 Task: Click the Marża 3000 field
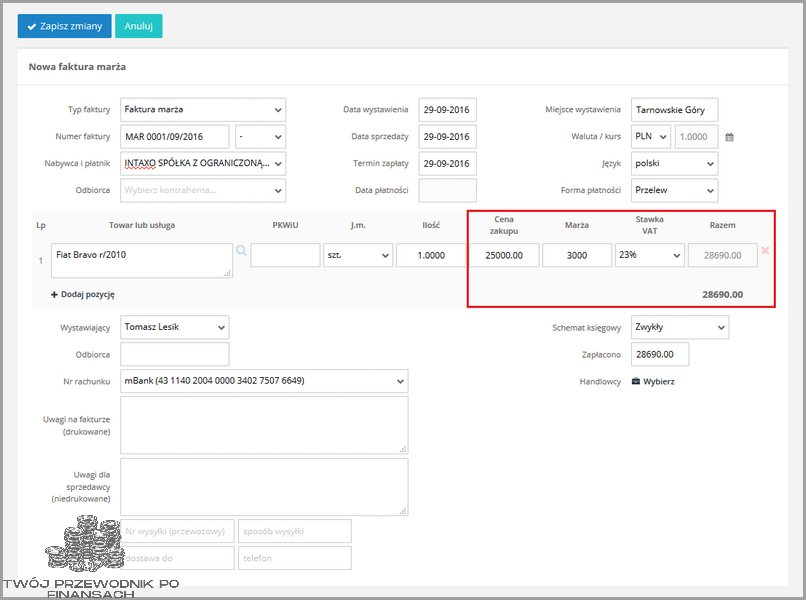click(577, 255)
